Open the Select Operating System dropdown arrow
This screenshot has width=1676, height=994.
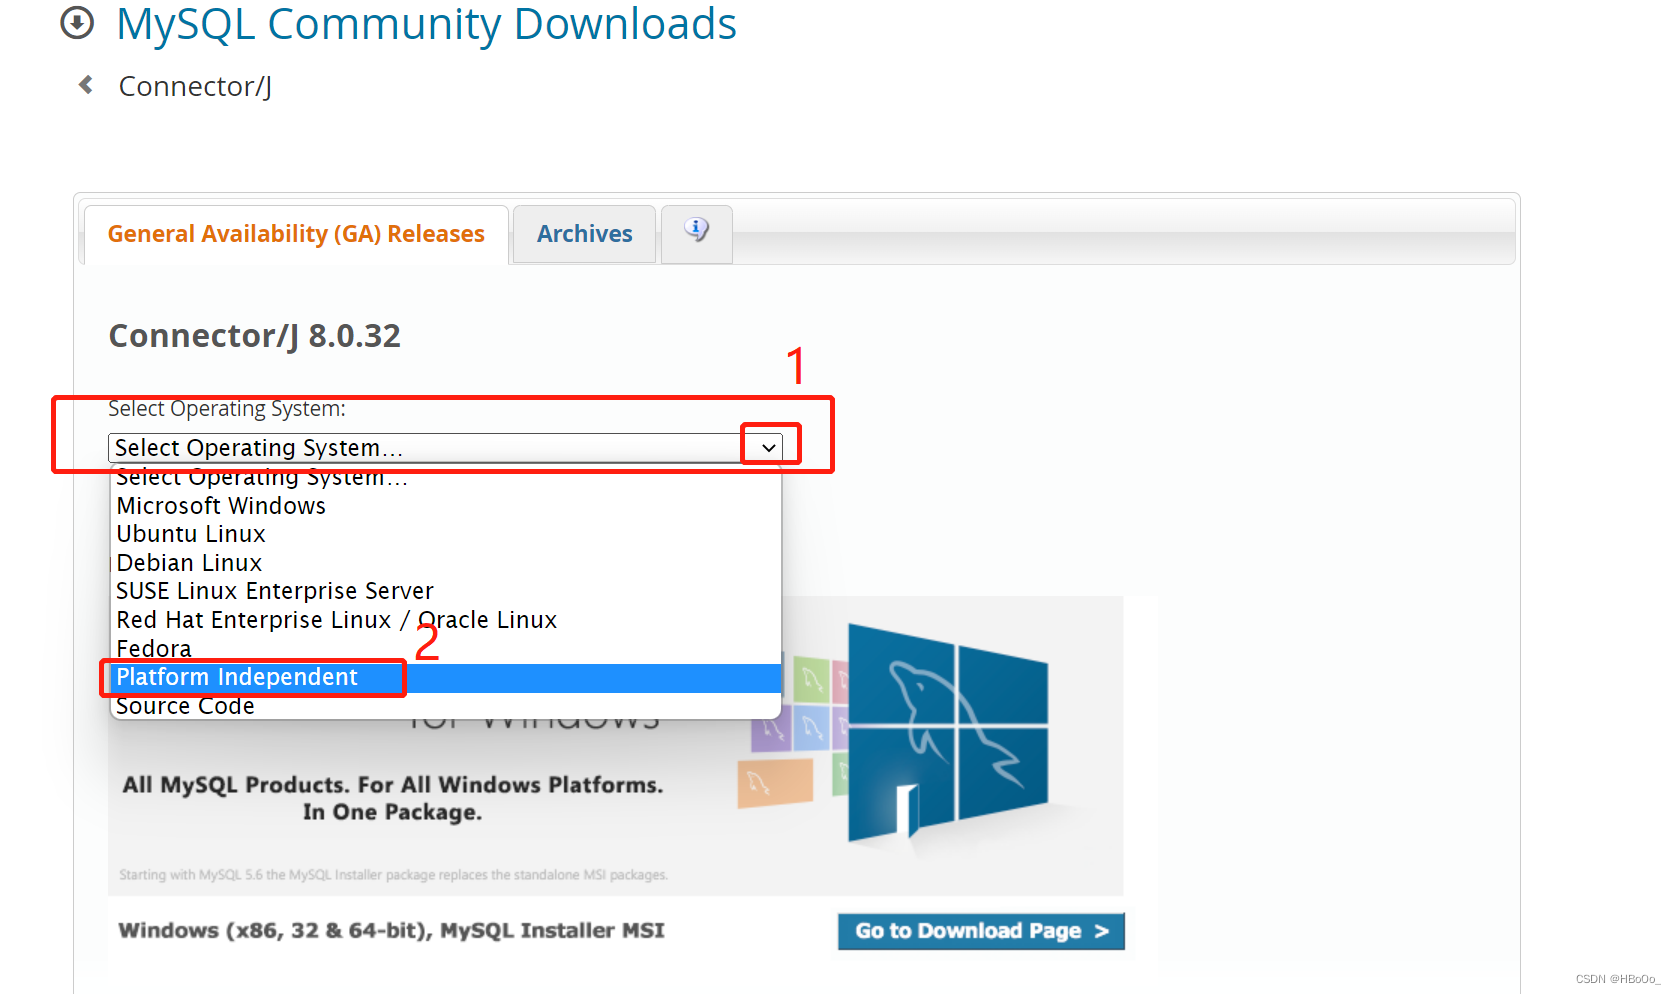[x=768, y=447]
